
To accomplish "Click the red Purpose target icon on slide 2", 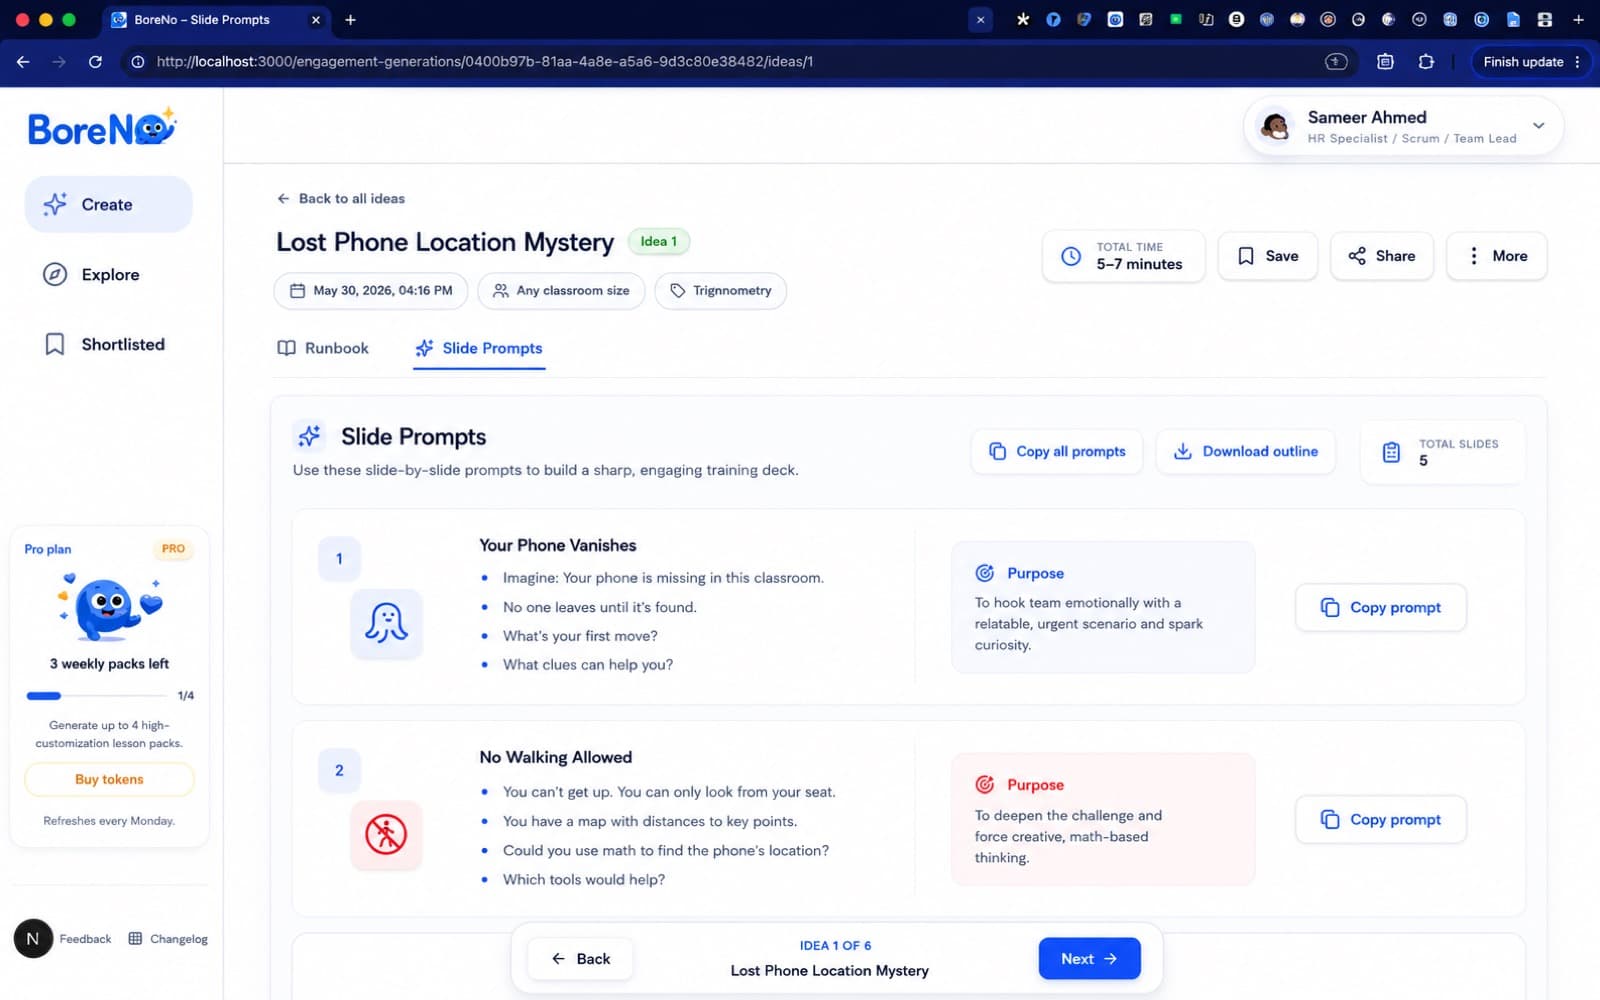I will [x=985, y=785].
